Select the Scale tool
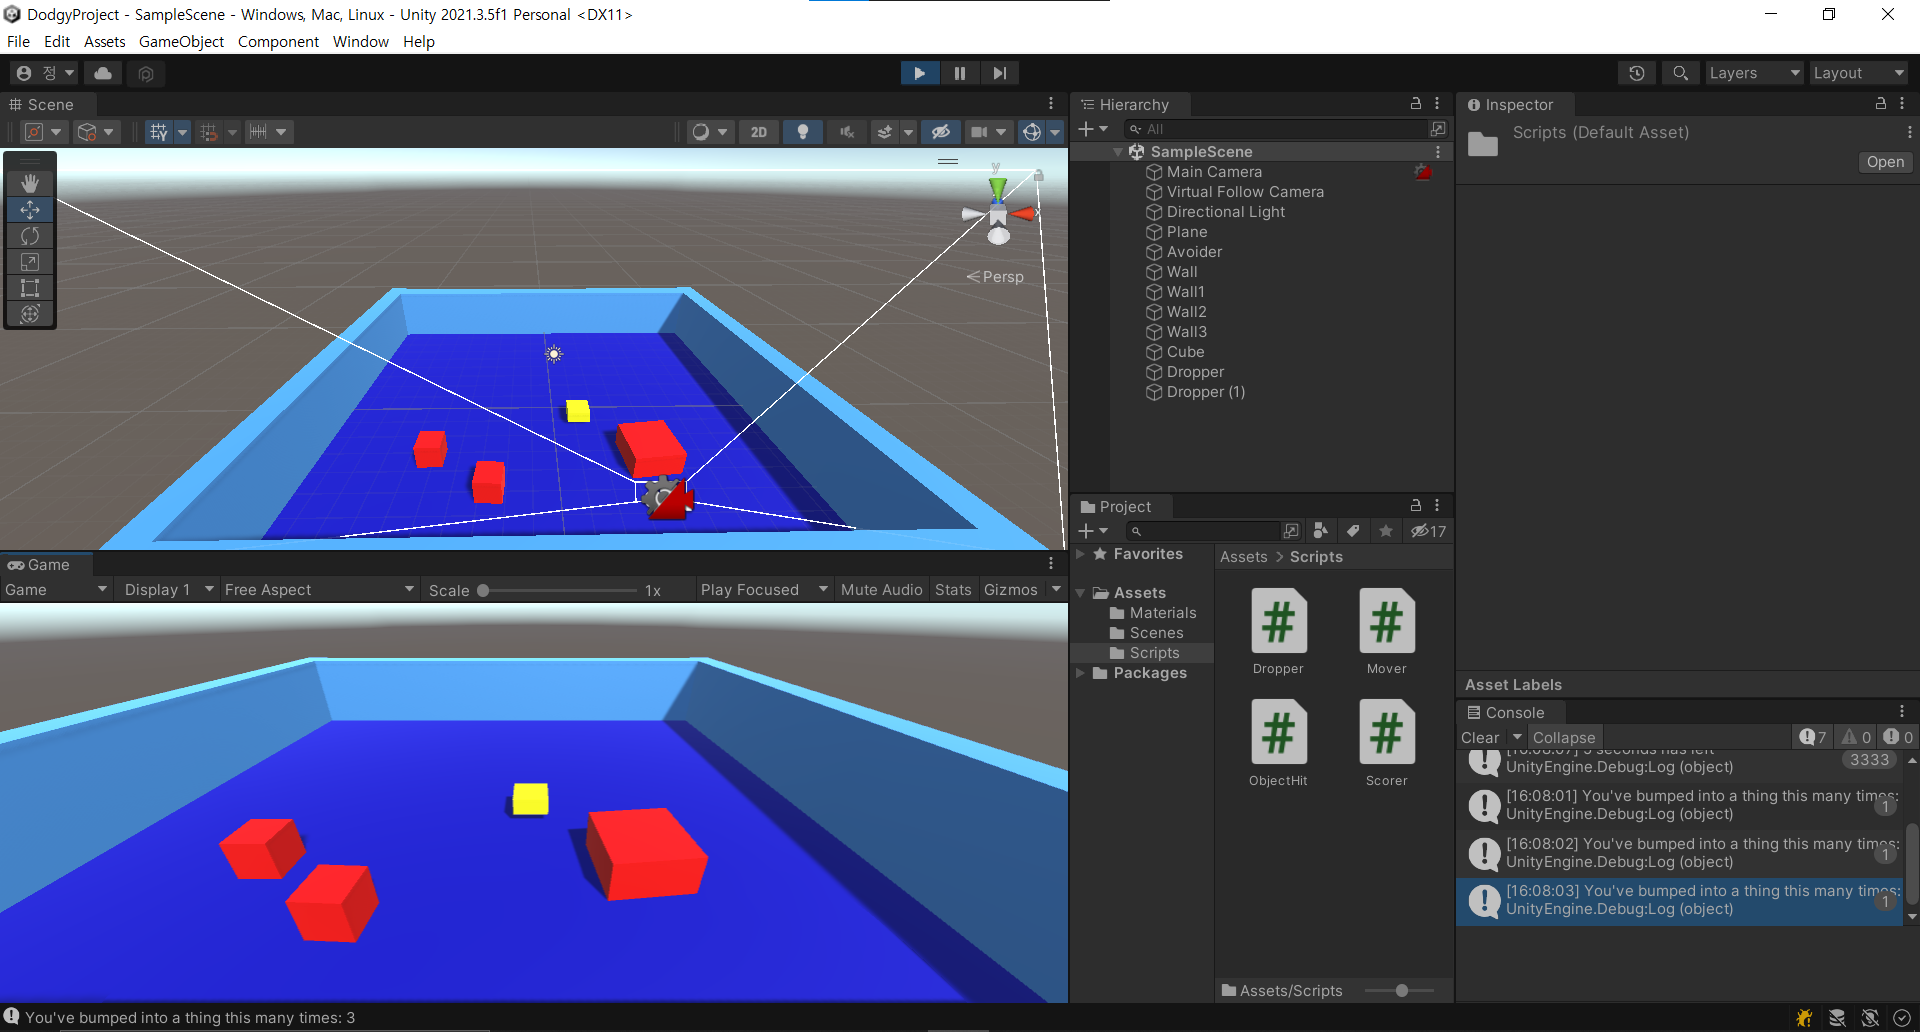This screenshot has width=1920, height=1032. pos(30,262)
